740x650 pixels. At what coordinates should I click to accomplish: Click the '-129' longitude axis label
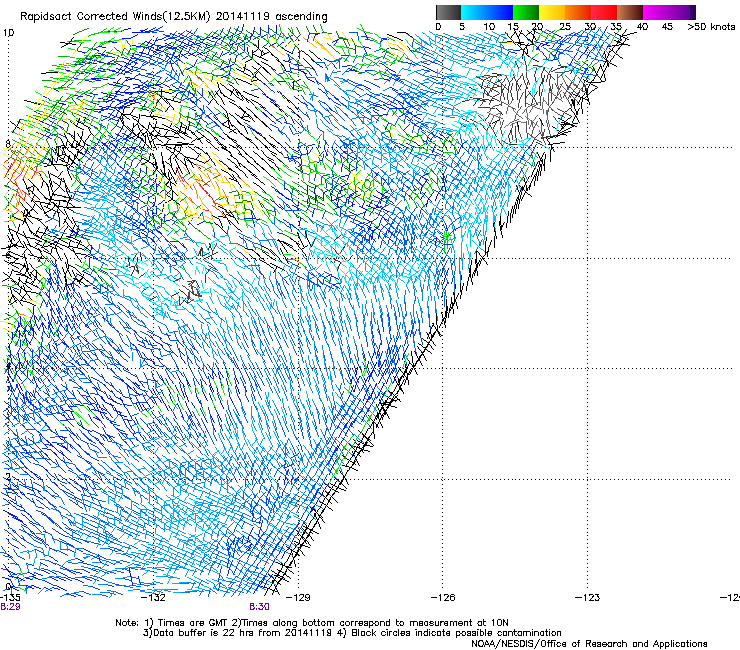298,597
